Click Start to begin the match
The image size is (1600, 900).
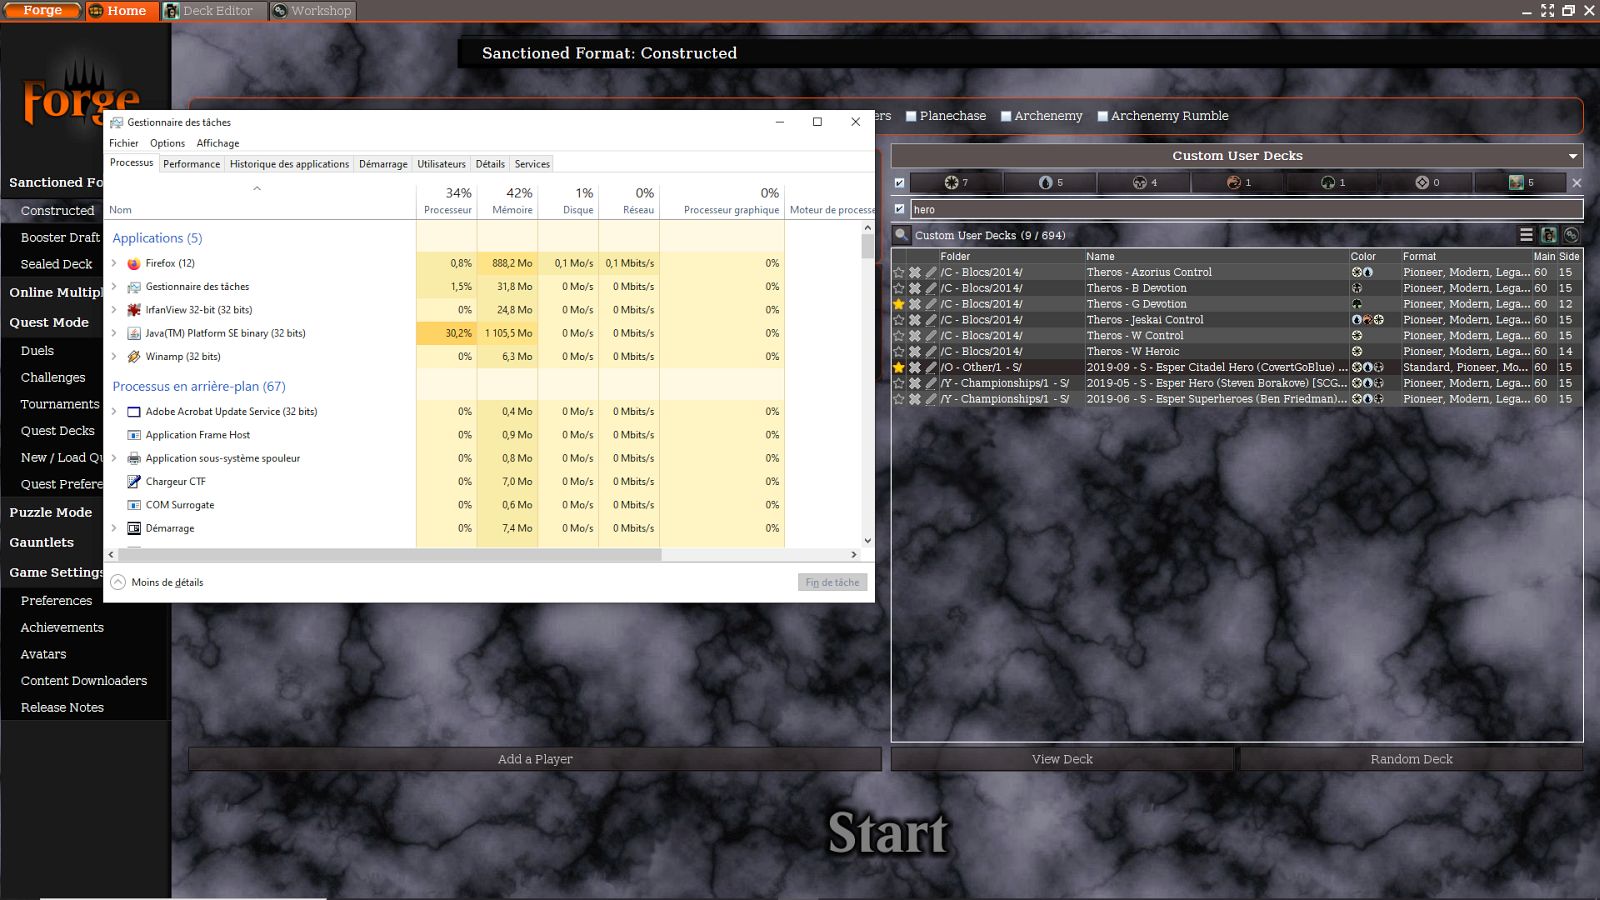coord(888,833)
